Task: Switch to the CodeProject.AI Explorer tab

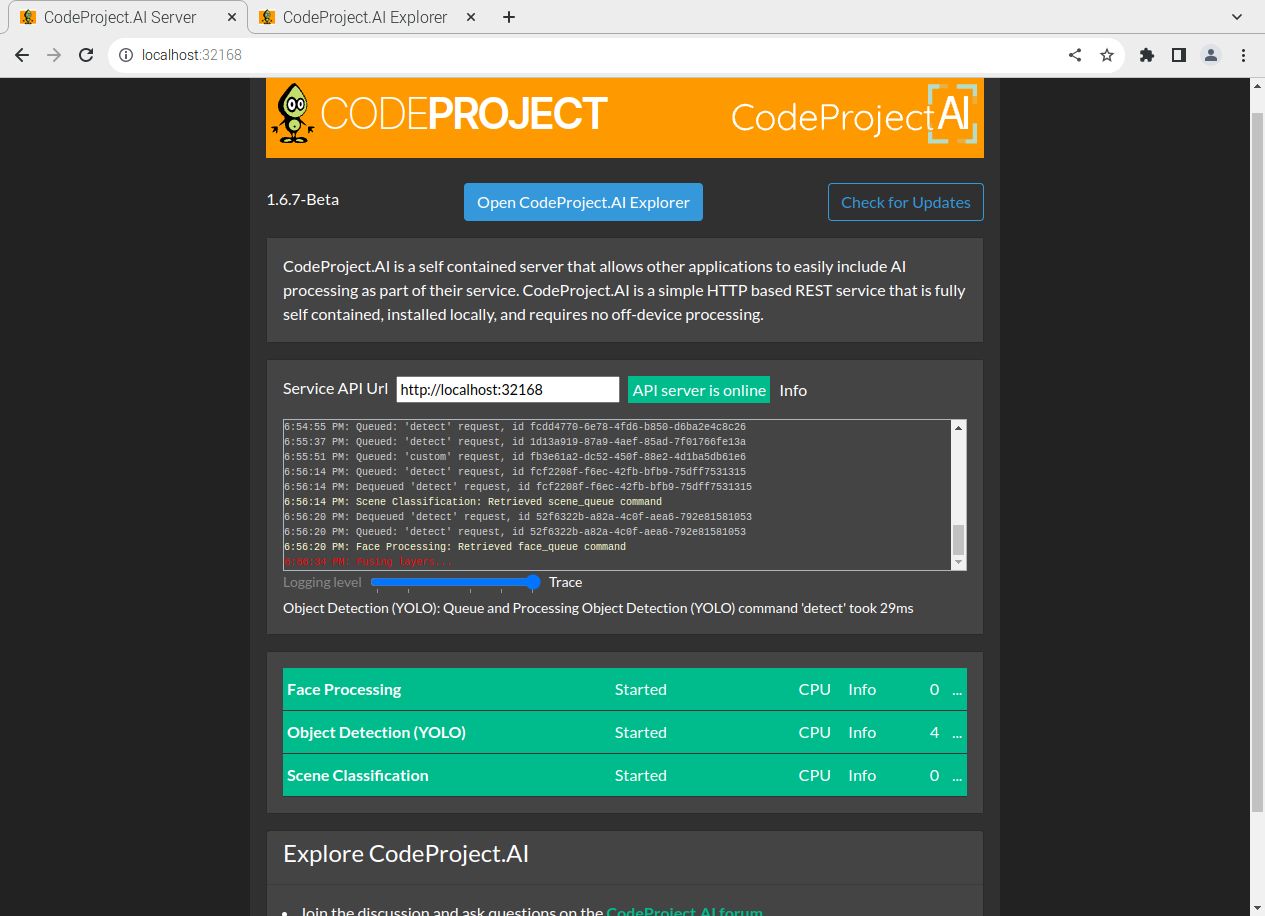Action: click(x=366, y=17)
